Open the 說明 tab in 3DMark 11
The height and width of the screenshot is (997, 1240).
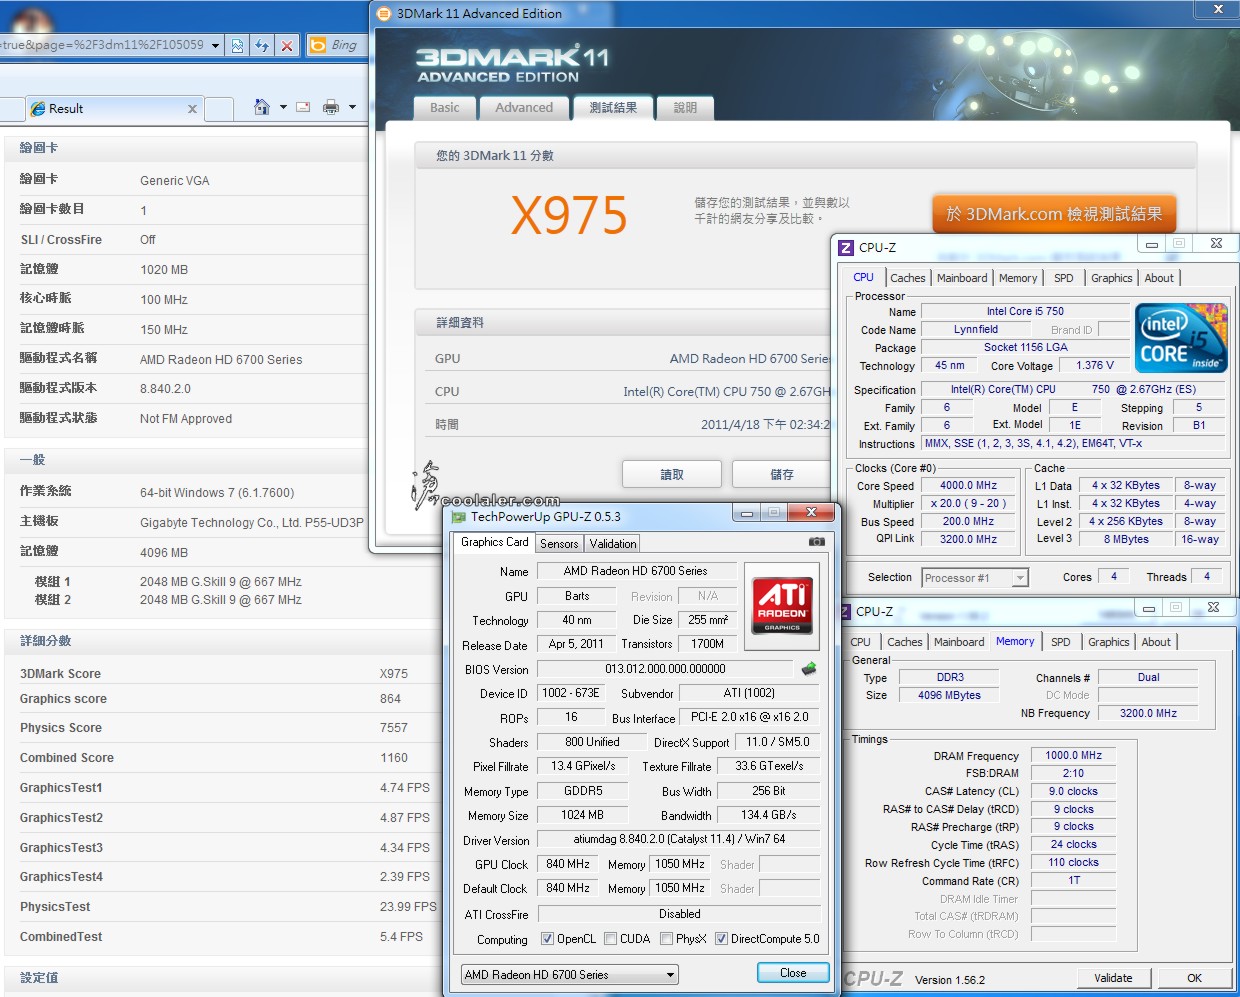click(x=685, y=108)
